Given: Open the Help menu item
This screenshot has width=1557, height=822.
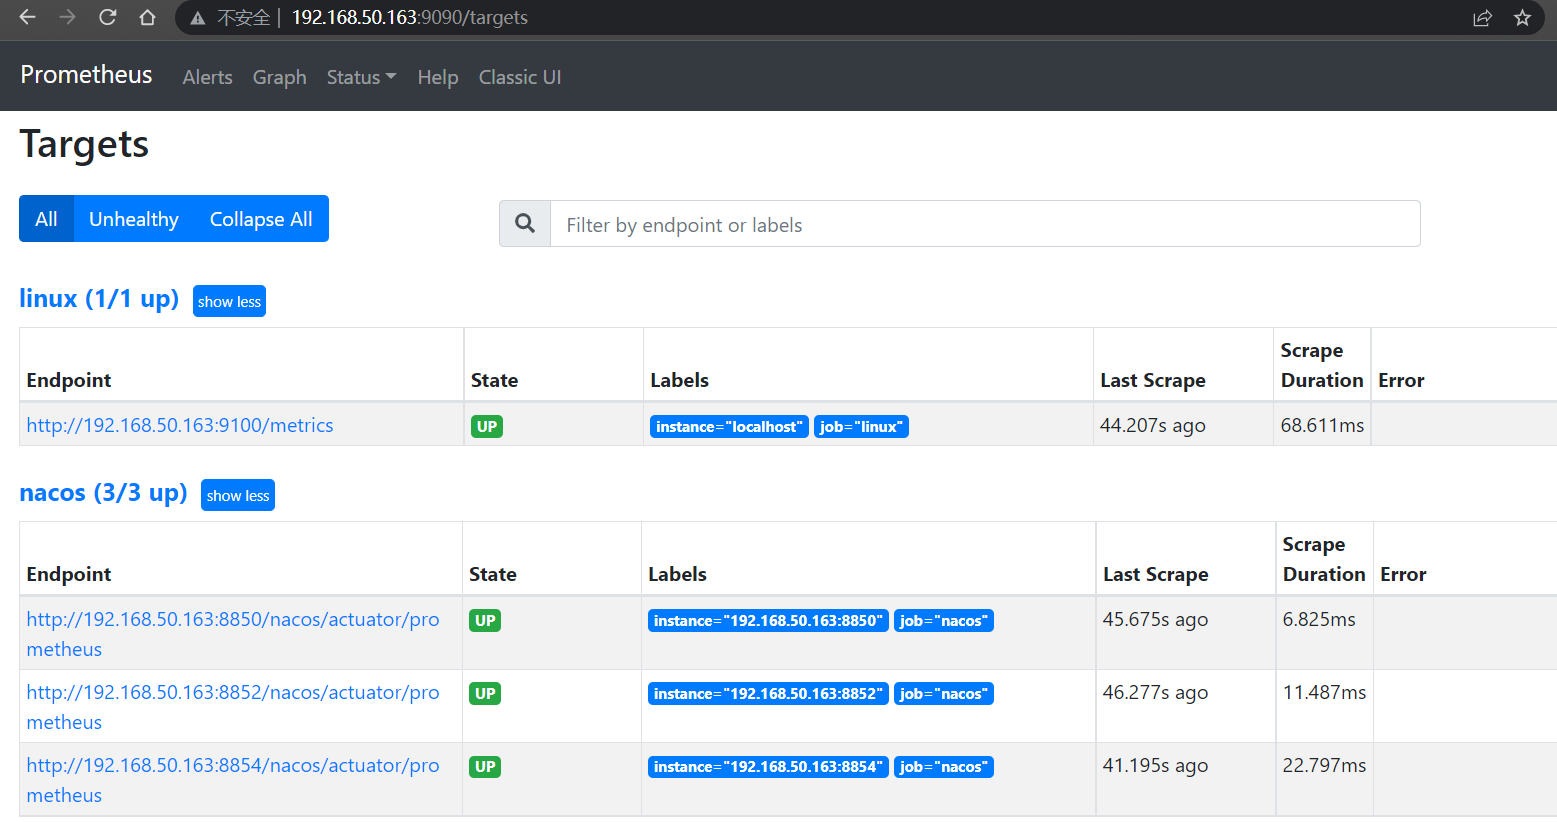Looking at the screenshot, I should [x=438, y=77].
